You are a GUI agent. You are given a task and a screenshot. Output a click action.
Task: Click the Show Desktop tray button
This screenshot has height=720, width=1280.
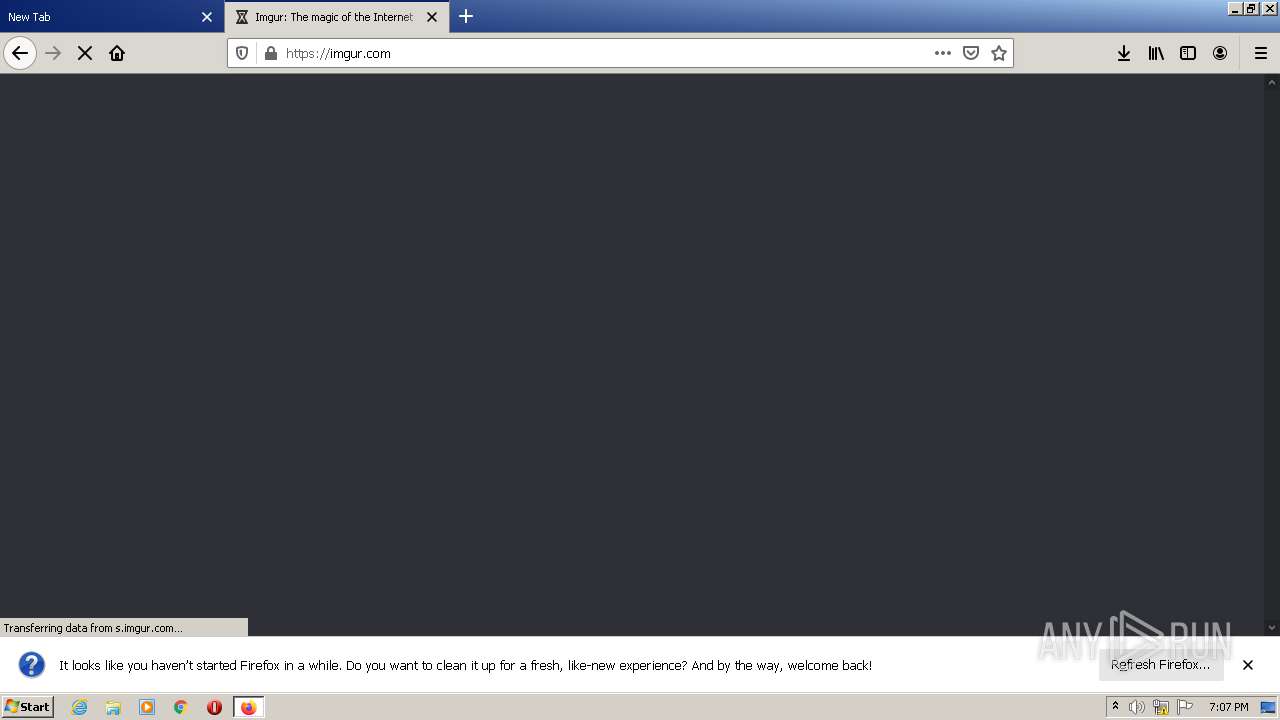[1269, 707]
